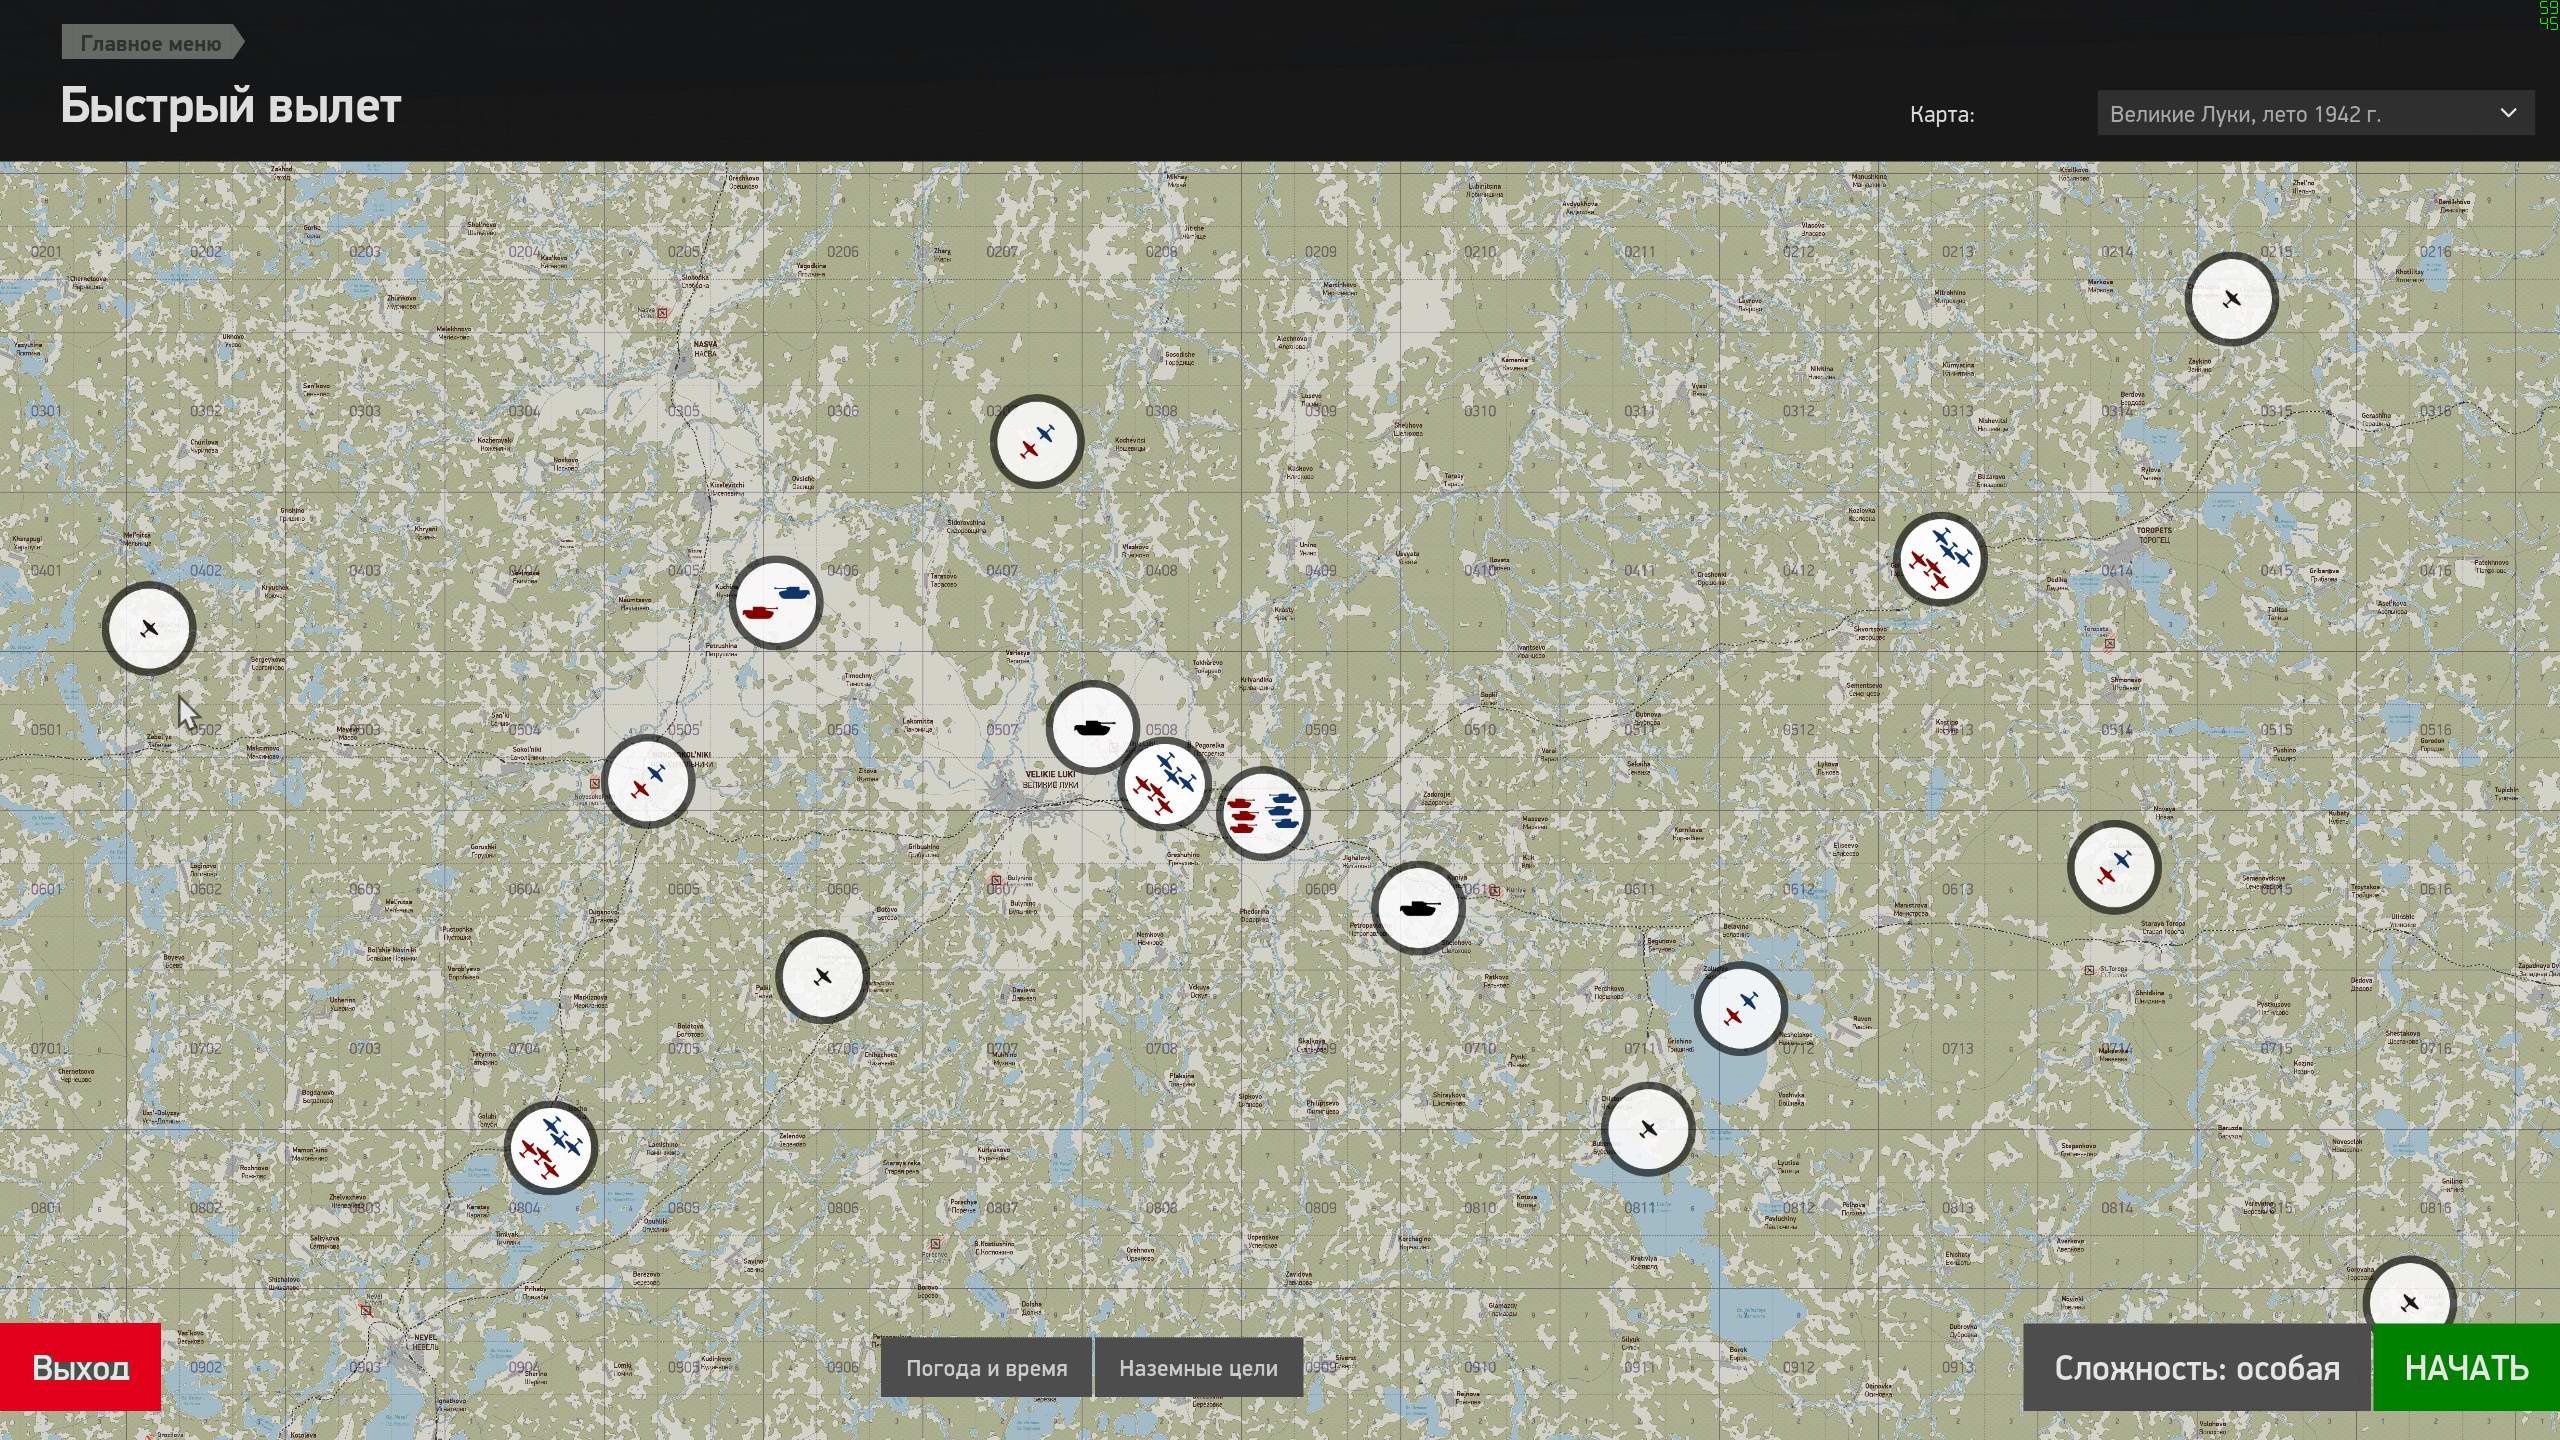Select the black tank marker in grid 0610
Viewport: 2560px width, 1440px height.
point(1418,908)
